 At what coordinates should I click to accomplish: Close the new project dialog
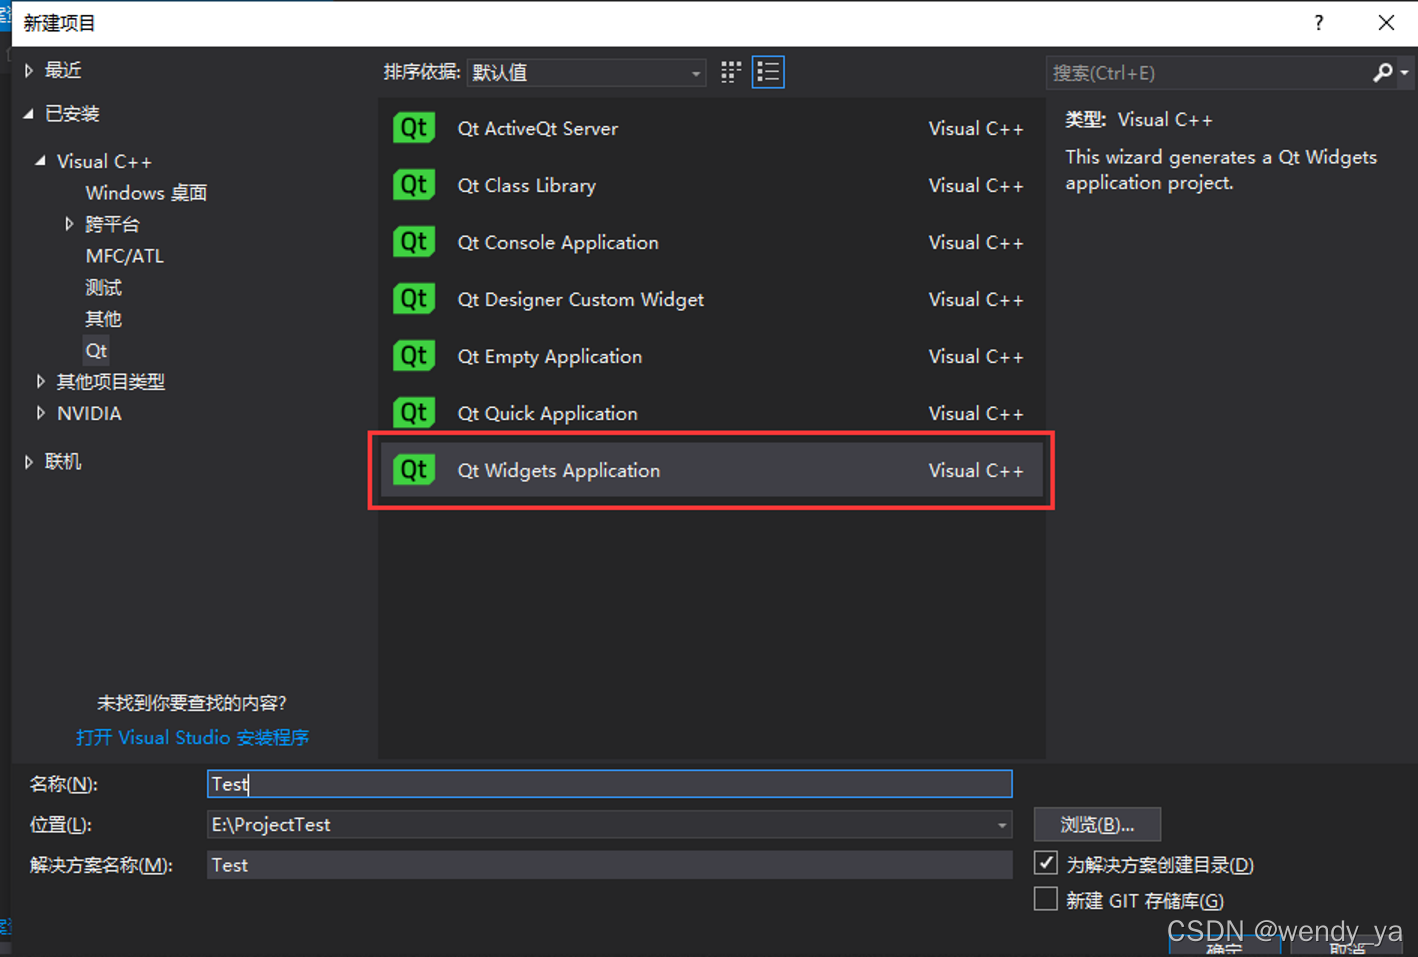point(1386,22)
